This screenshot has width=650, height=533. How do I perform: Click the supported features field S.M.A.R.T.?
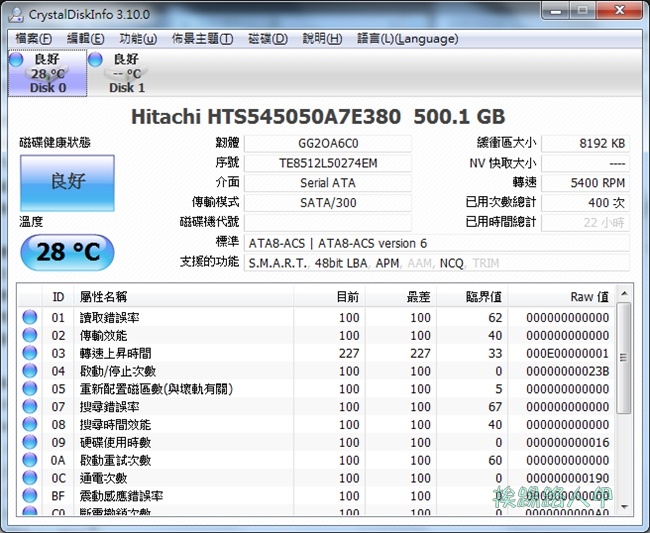[x=437, y=263]
